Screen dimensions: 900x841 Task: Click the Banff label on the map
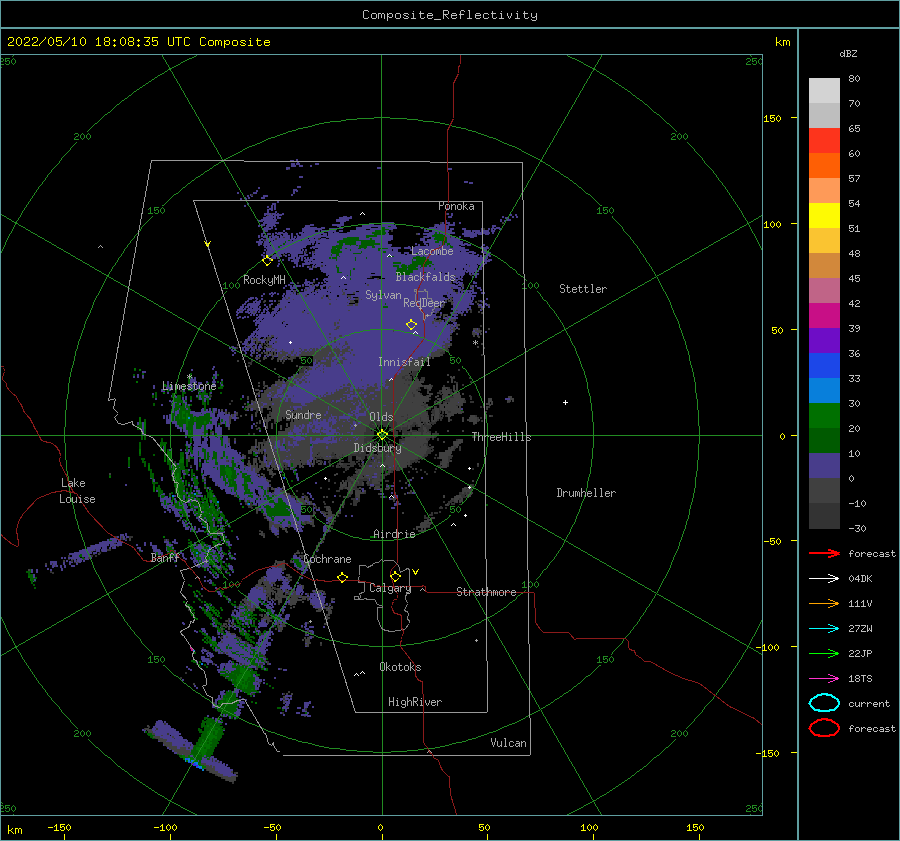point(165,557)
